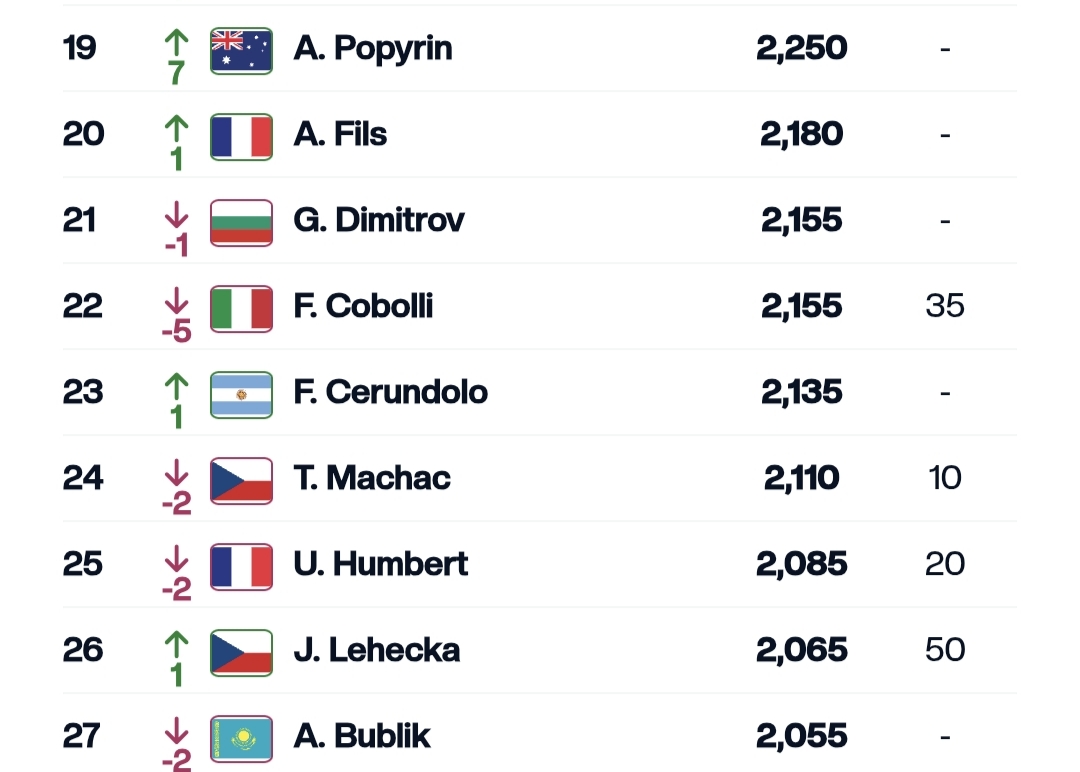Open T. Machac's player page
Image resolution: width=1080 pixels, height=772 pixels.
click(x=372, y=479)
